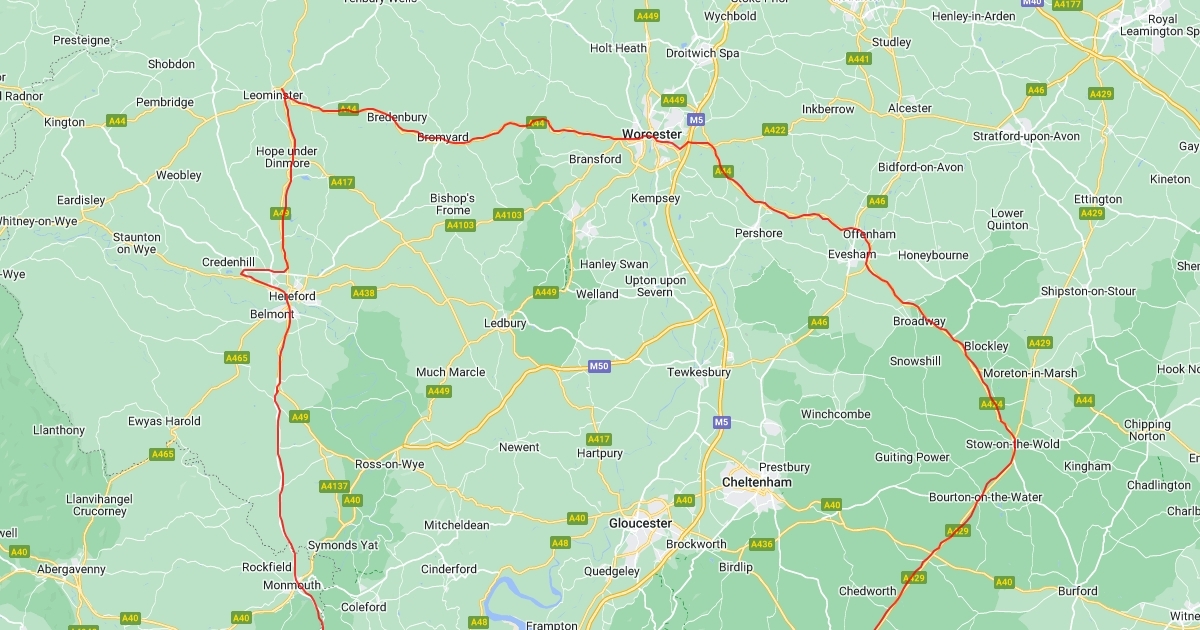1200x630 pixels.
Task: Click the M50 motorway shield
Action: 598,366
